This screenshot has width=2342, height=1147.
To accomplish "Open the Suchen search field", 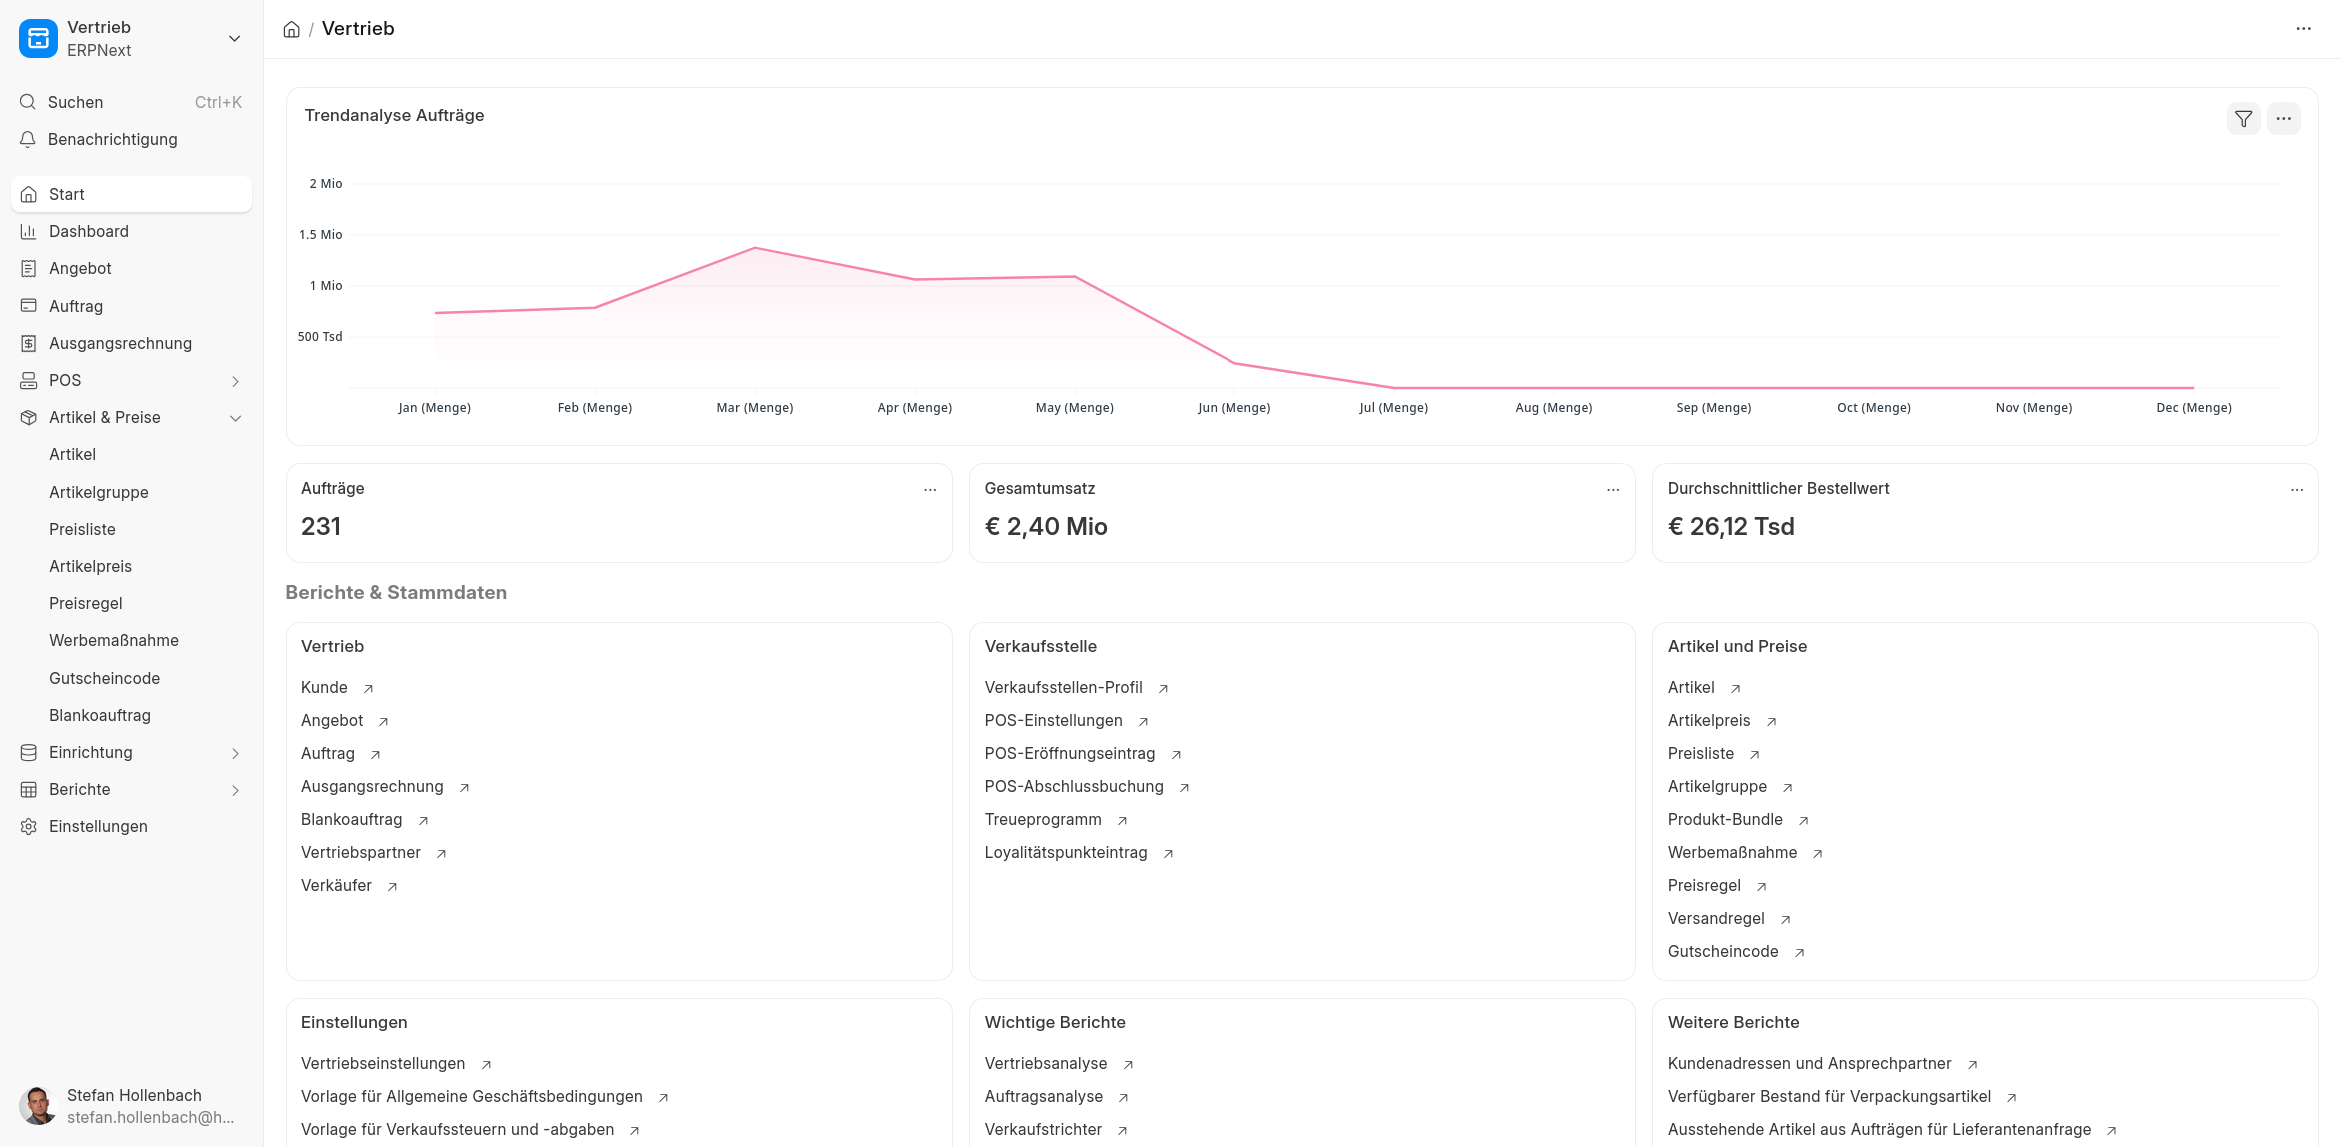I will pos(131,102).
